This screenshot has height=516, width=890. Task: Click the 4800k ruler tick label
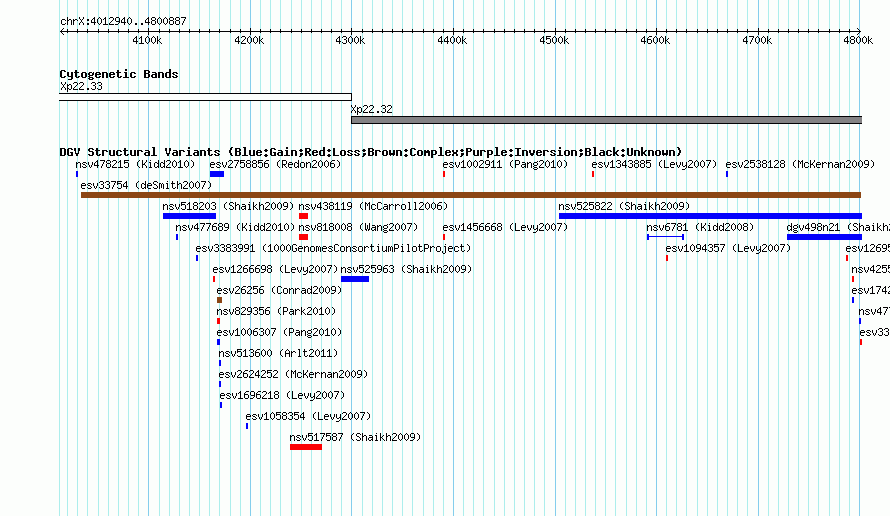tap(858, 40)
